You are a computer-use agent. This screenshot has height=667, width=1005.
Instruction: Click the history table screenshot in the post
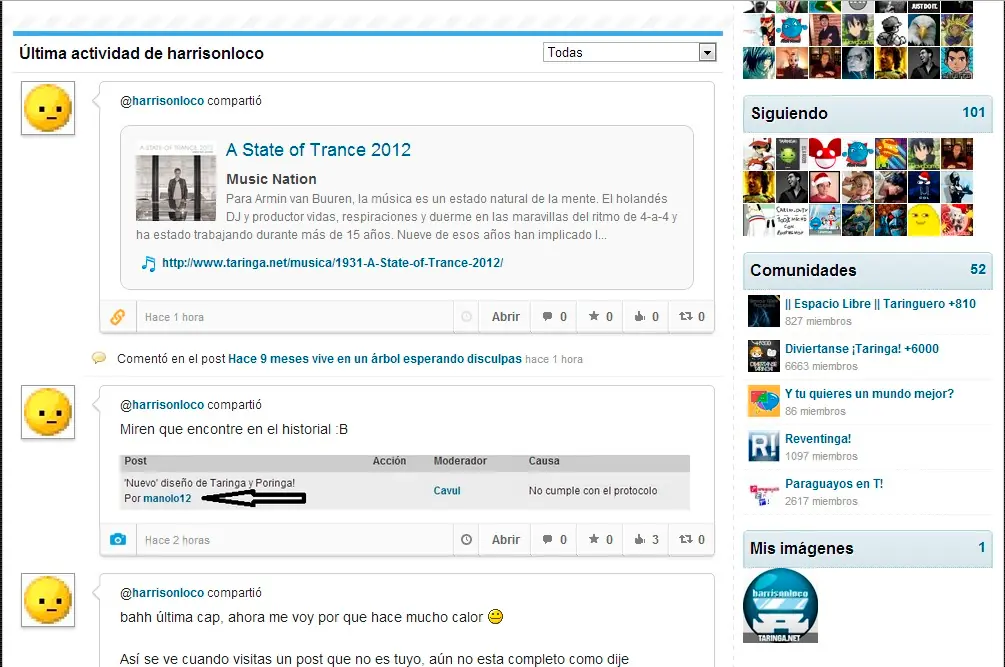(404, 482)
